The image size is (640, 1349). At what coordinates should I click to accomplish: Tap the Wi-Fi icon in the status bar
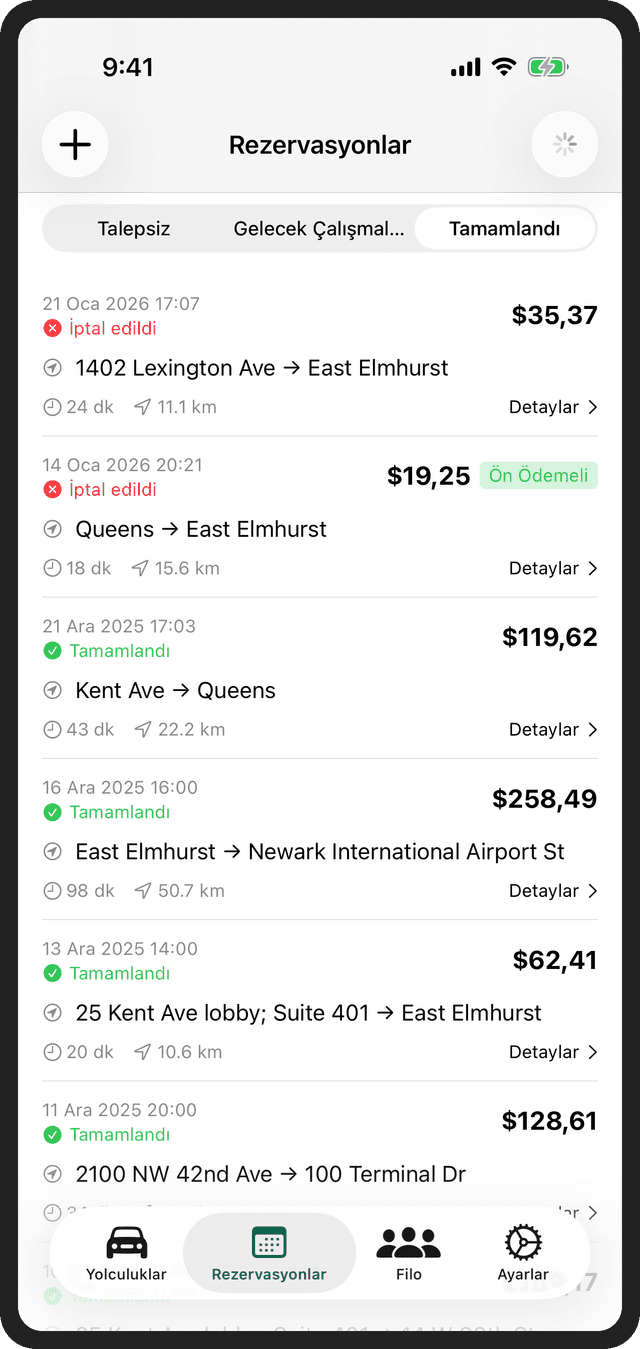tap(503, 66)
